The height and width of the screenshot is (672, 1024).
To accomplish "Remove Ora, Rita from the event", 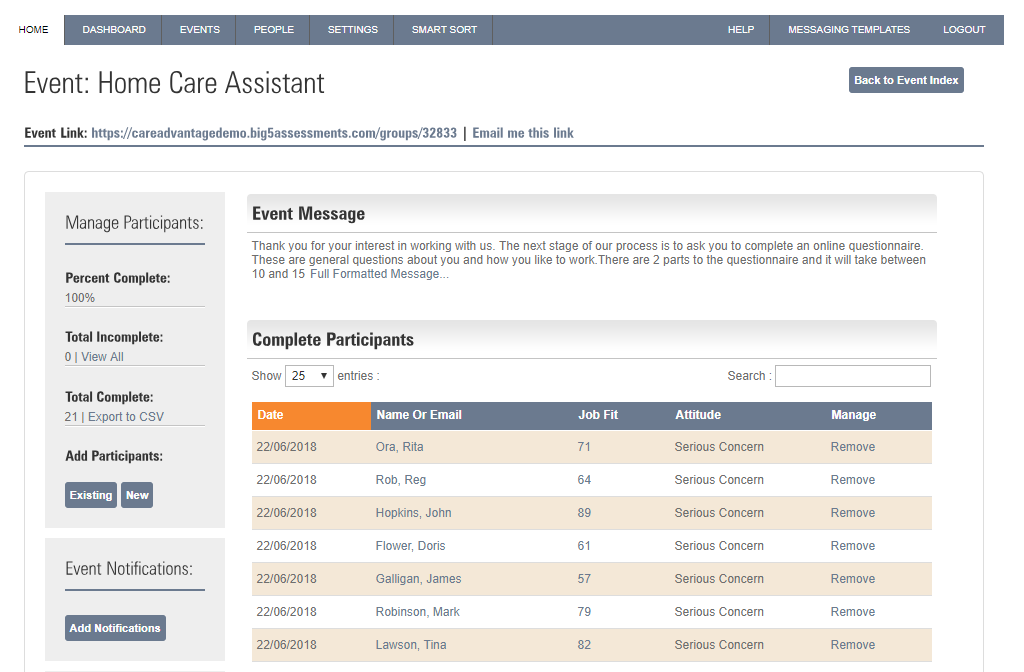I will 852,447.
